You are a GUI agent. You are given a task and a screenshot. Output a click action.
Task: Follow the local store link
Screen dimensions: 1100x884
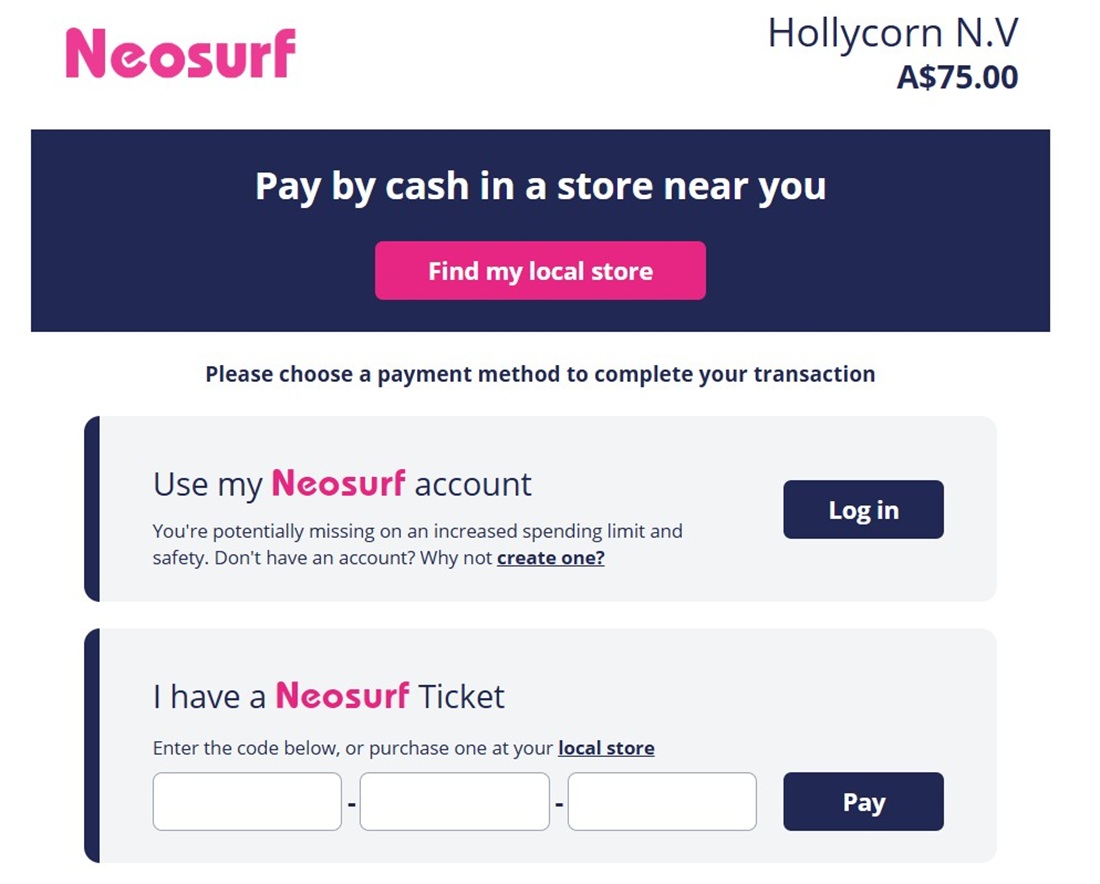click(606, 748)
